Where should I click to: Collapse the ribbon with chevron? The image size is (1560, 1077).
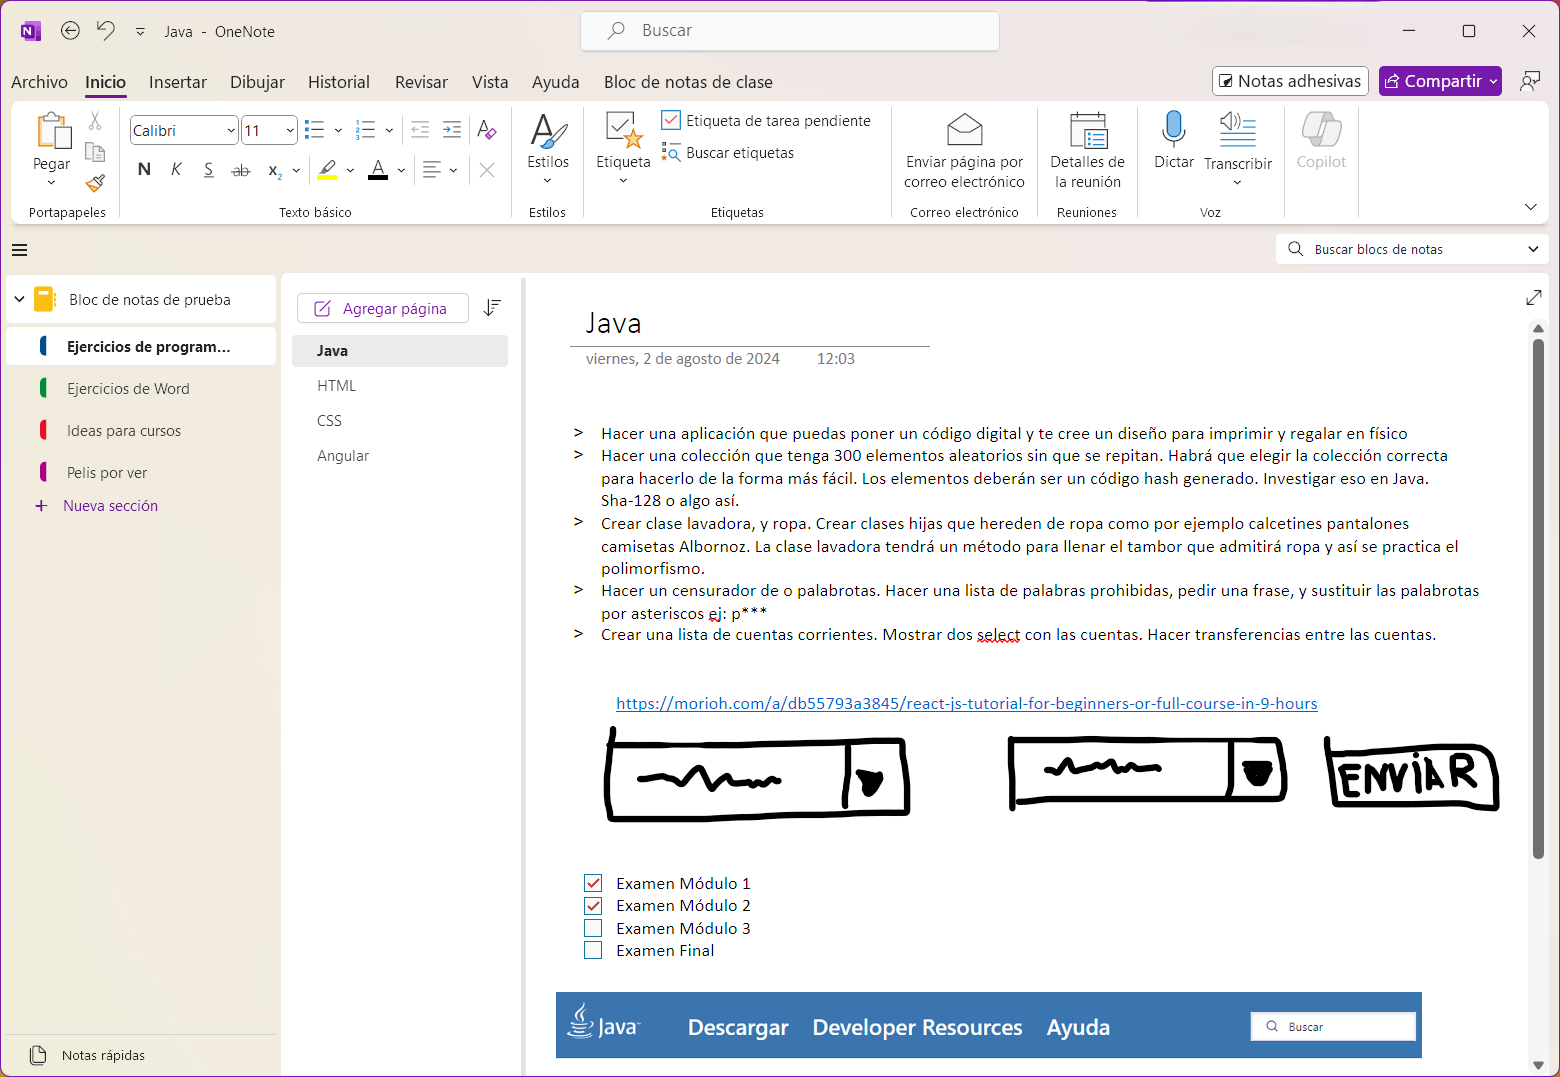click(1530, 207)
